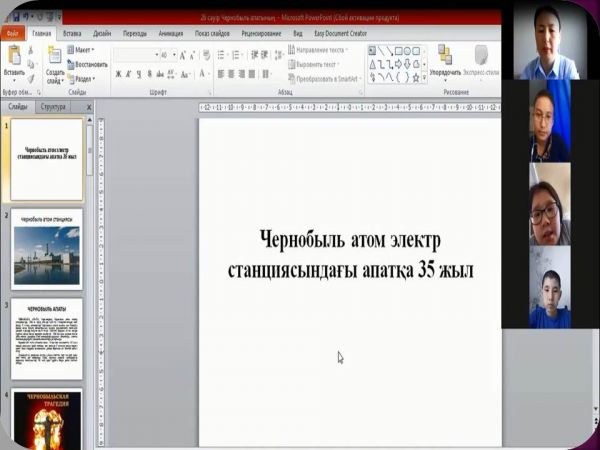This screenshot has width=600, height=450.
Task: Toggle bold (Ж) formatting
Action: click(118, 74)
